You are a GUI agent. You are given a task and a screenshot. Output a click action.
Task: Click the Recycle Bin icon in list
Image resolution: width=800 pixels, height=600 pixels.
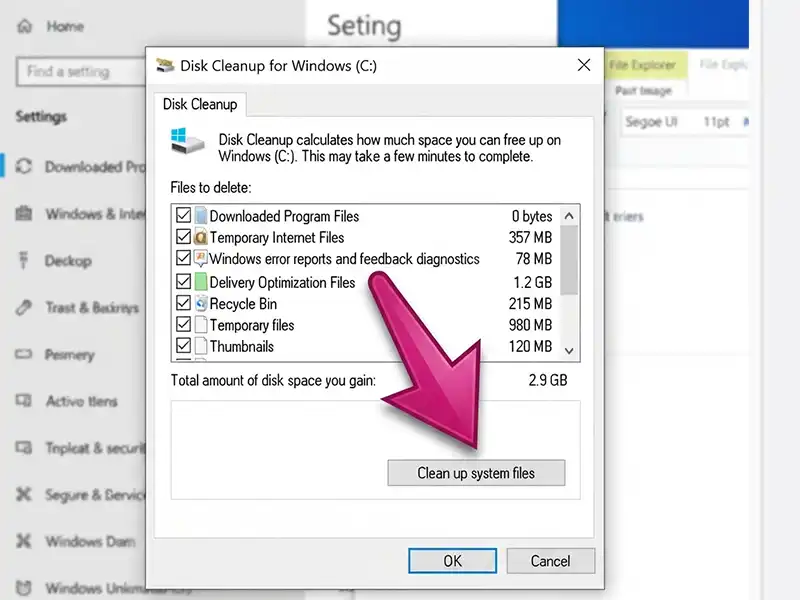tap(201, 303)
